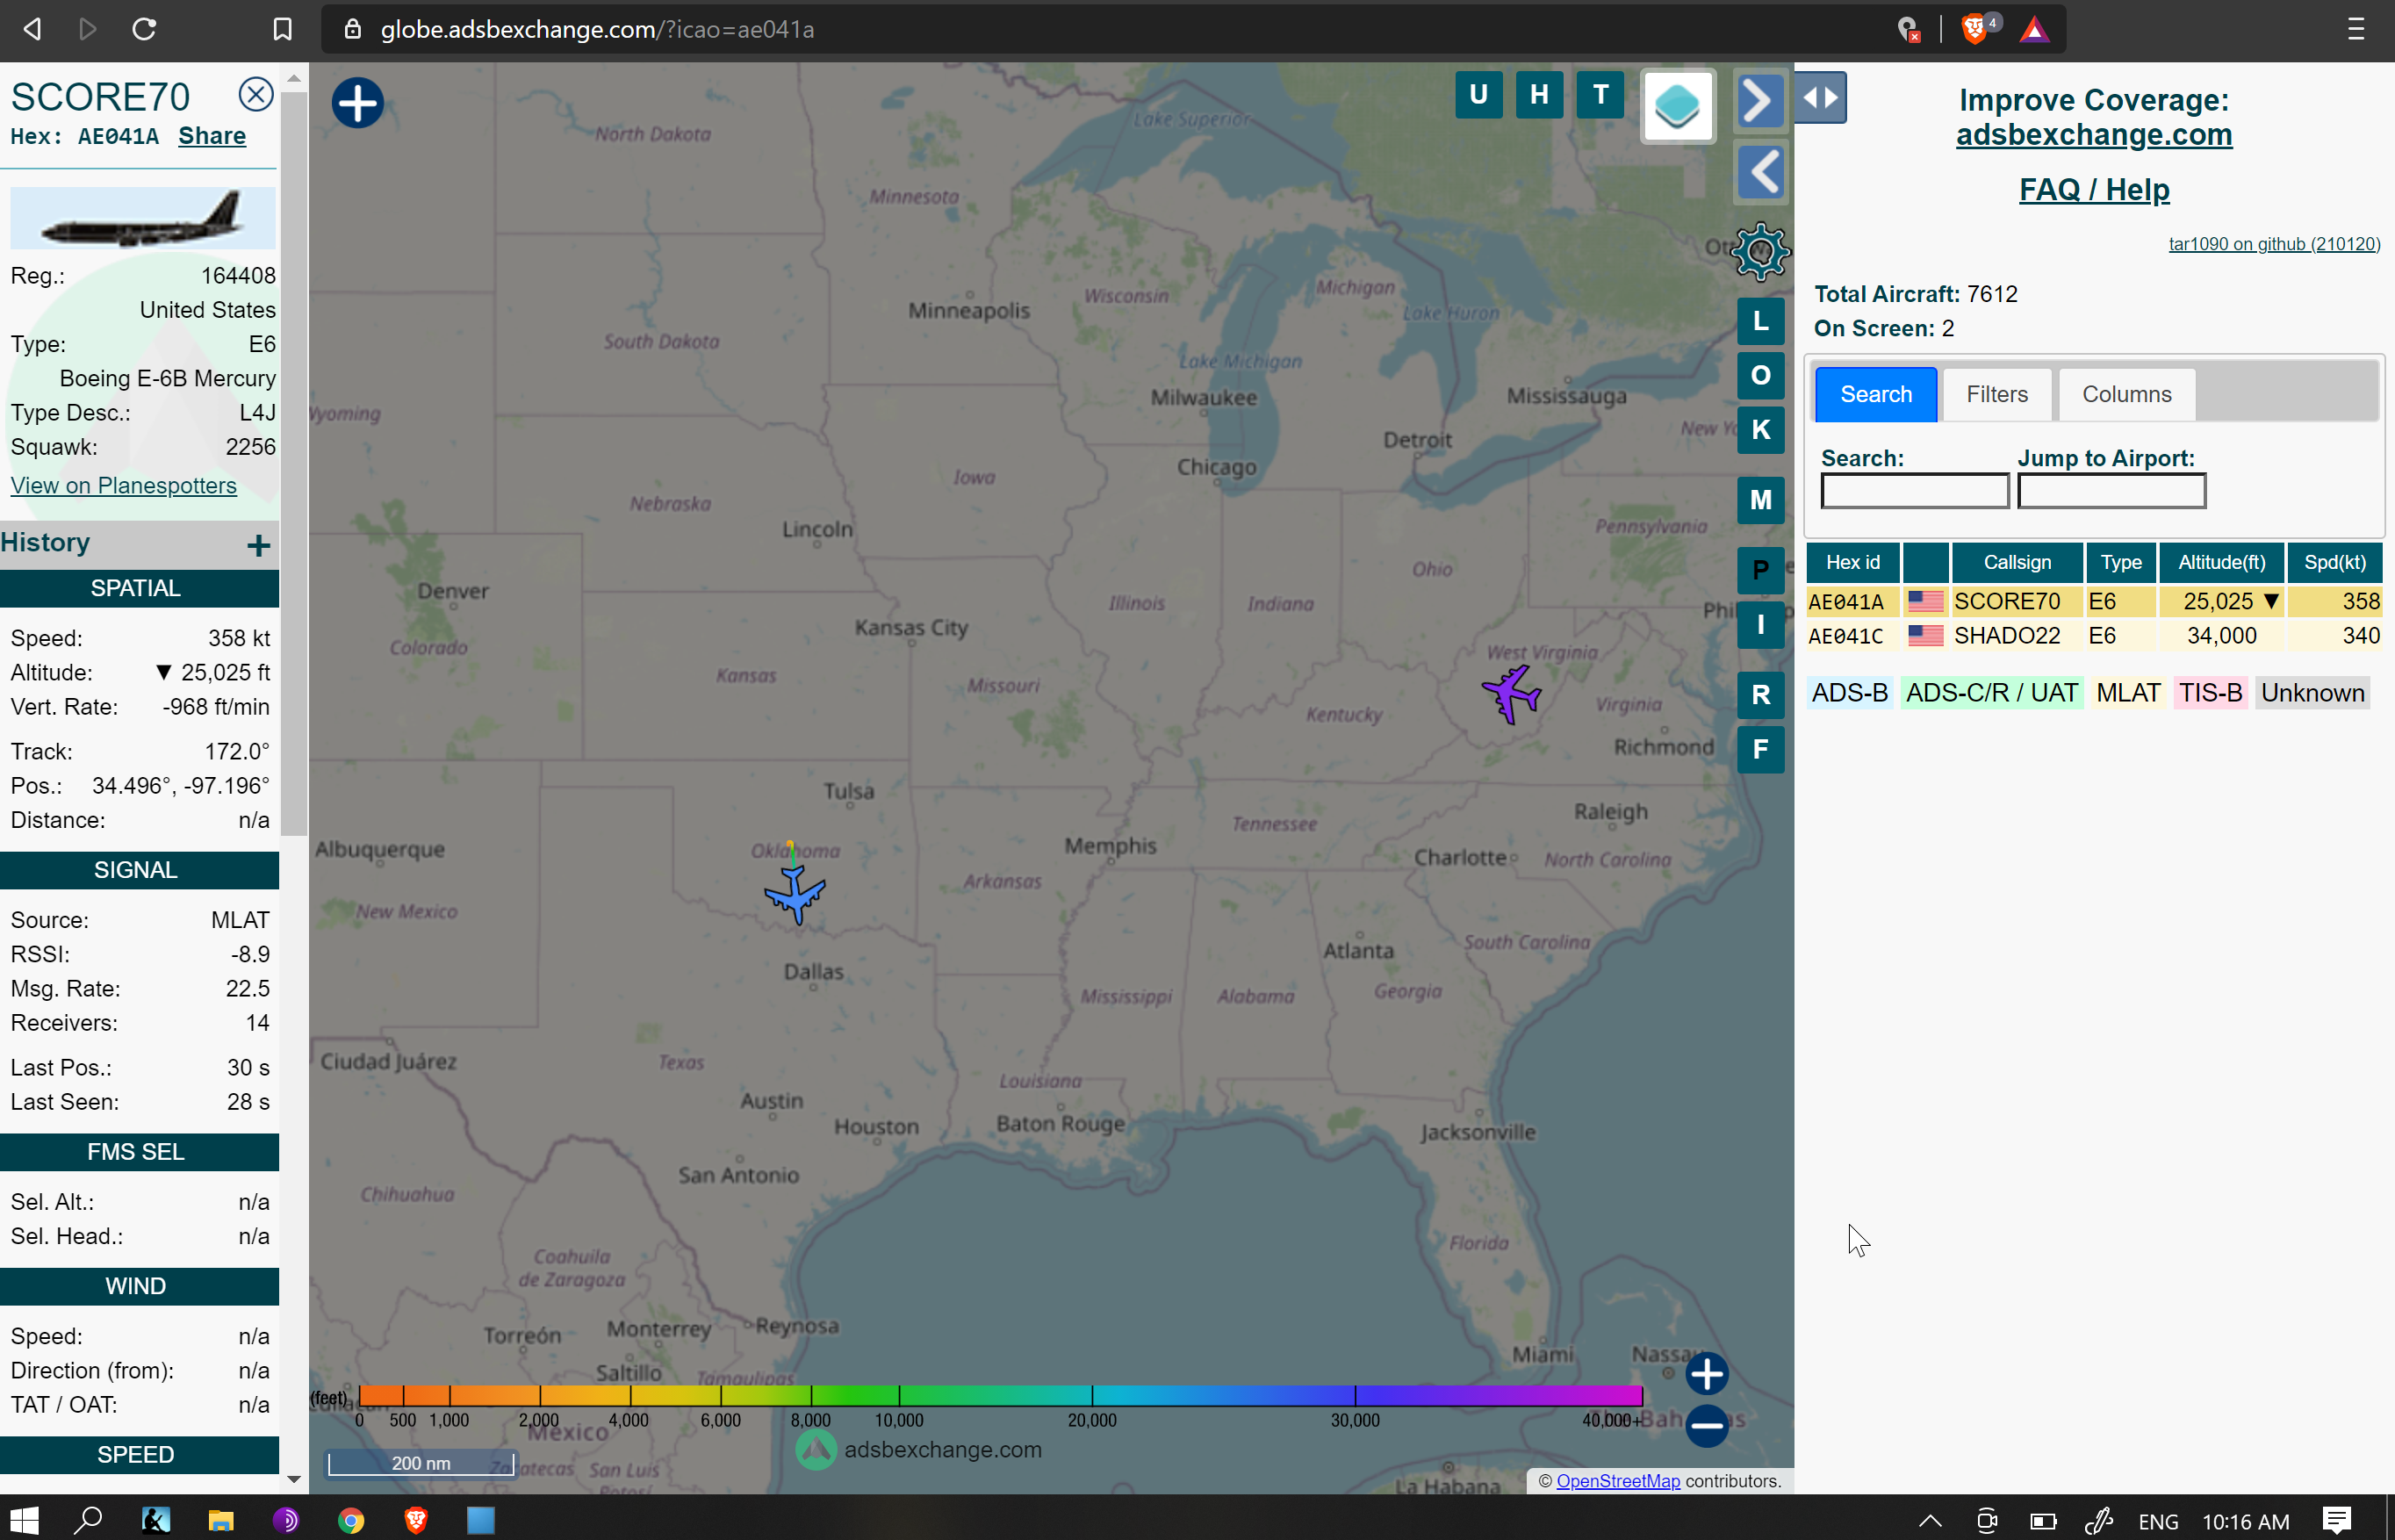The image size is (2395, 1540).
Task: Toggle the M map option button
Action: pyautogui.click(x=1760, y=500)
